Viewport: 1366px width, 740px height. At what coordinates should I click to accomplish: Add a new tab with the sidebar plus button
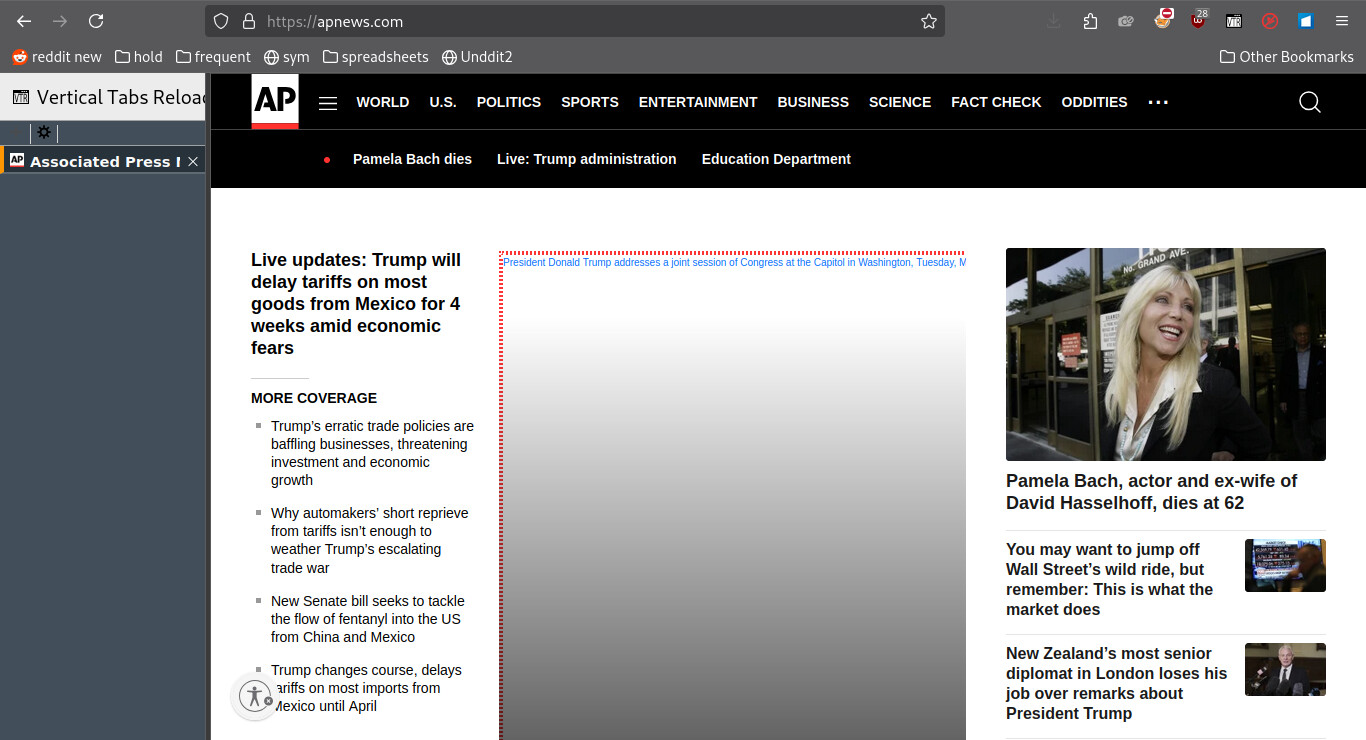pyautogui.click(x=16, y=132)
